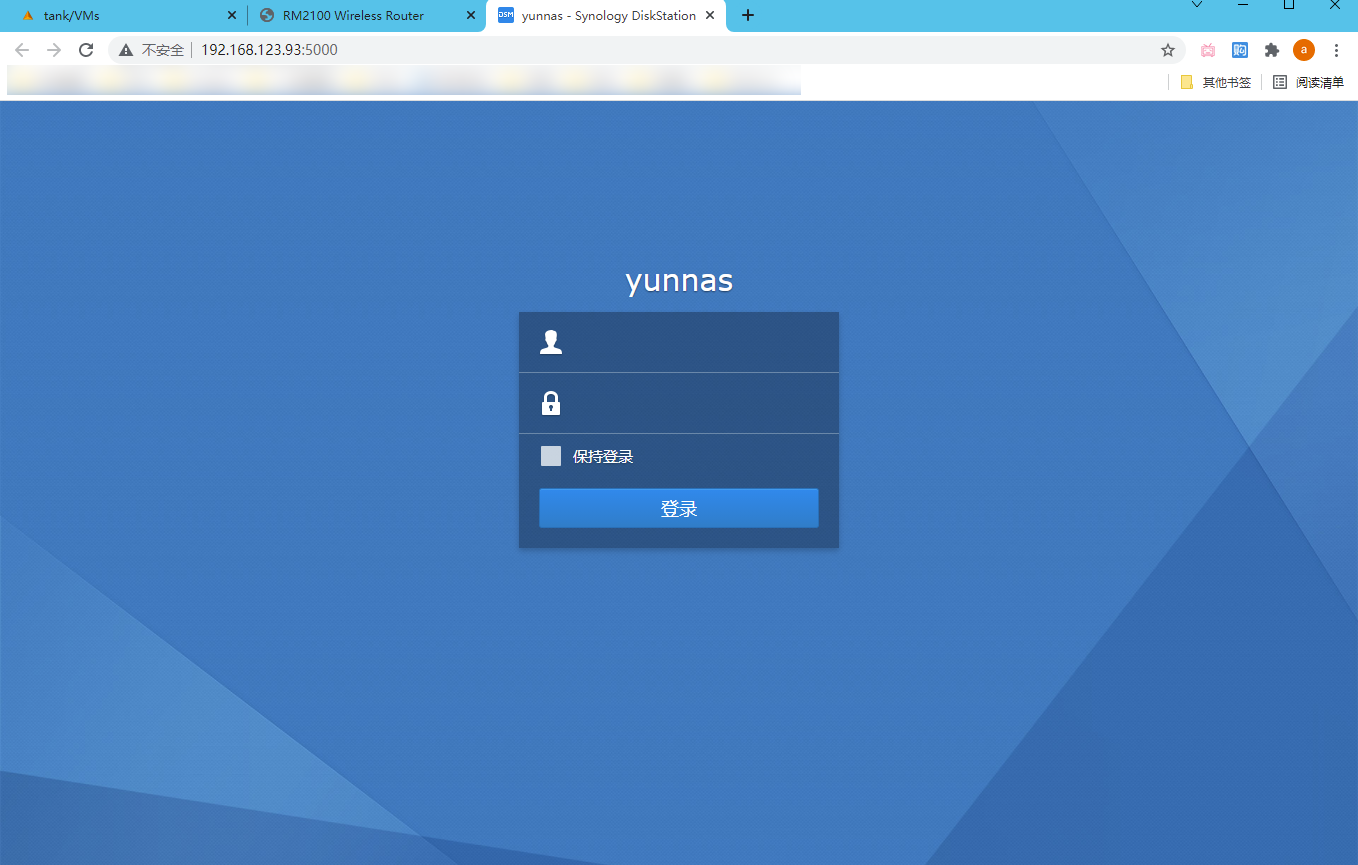Image resolution: width=1358 pixels, height=865 pixels.
Task: Enable the 保持登录 checkbox
Action: coord(550,456)
